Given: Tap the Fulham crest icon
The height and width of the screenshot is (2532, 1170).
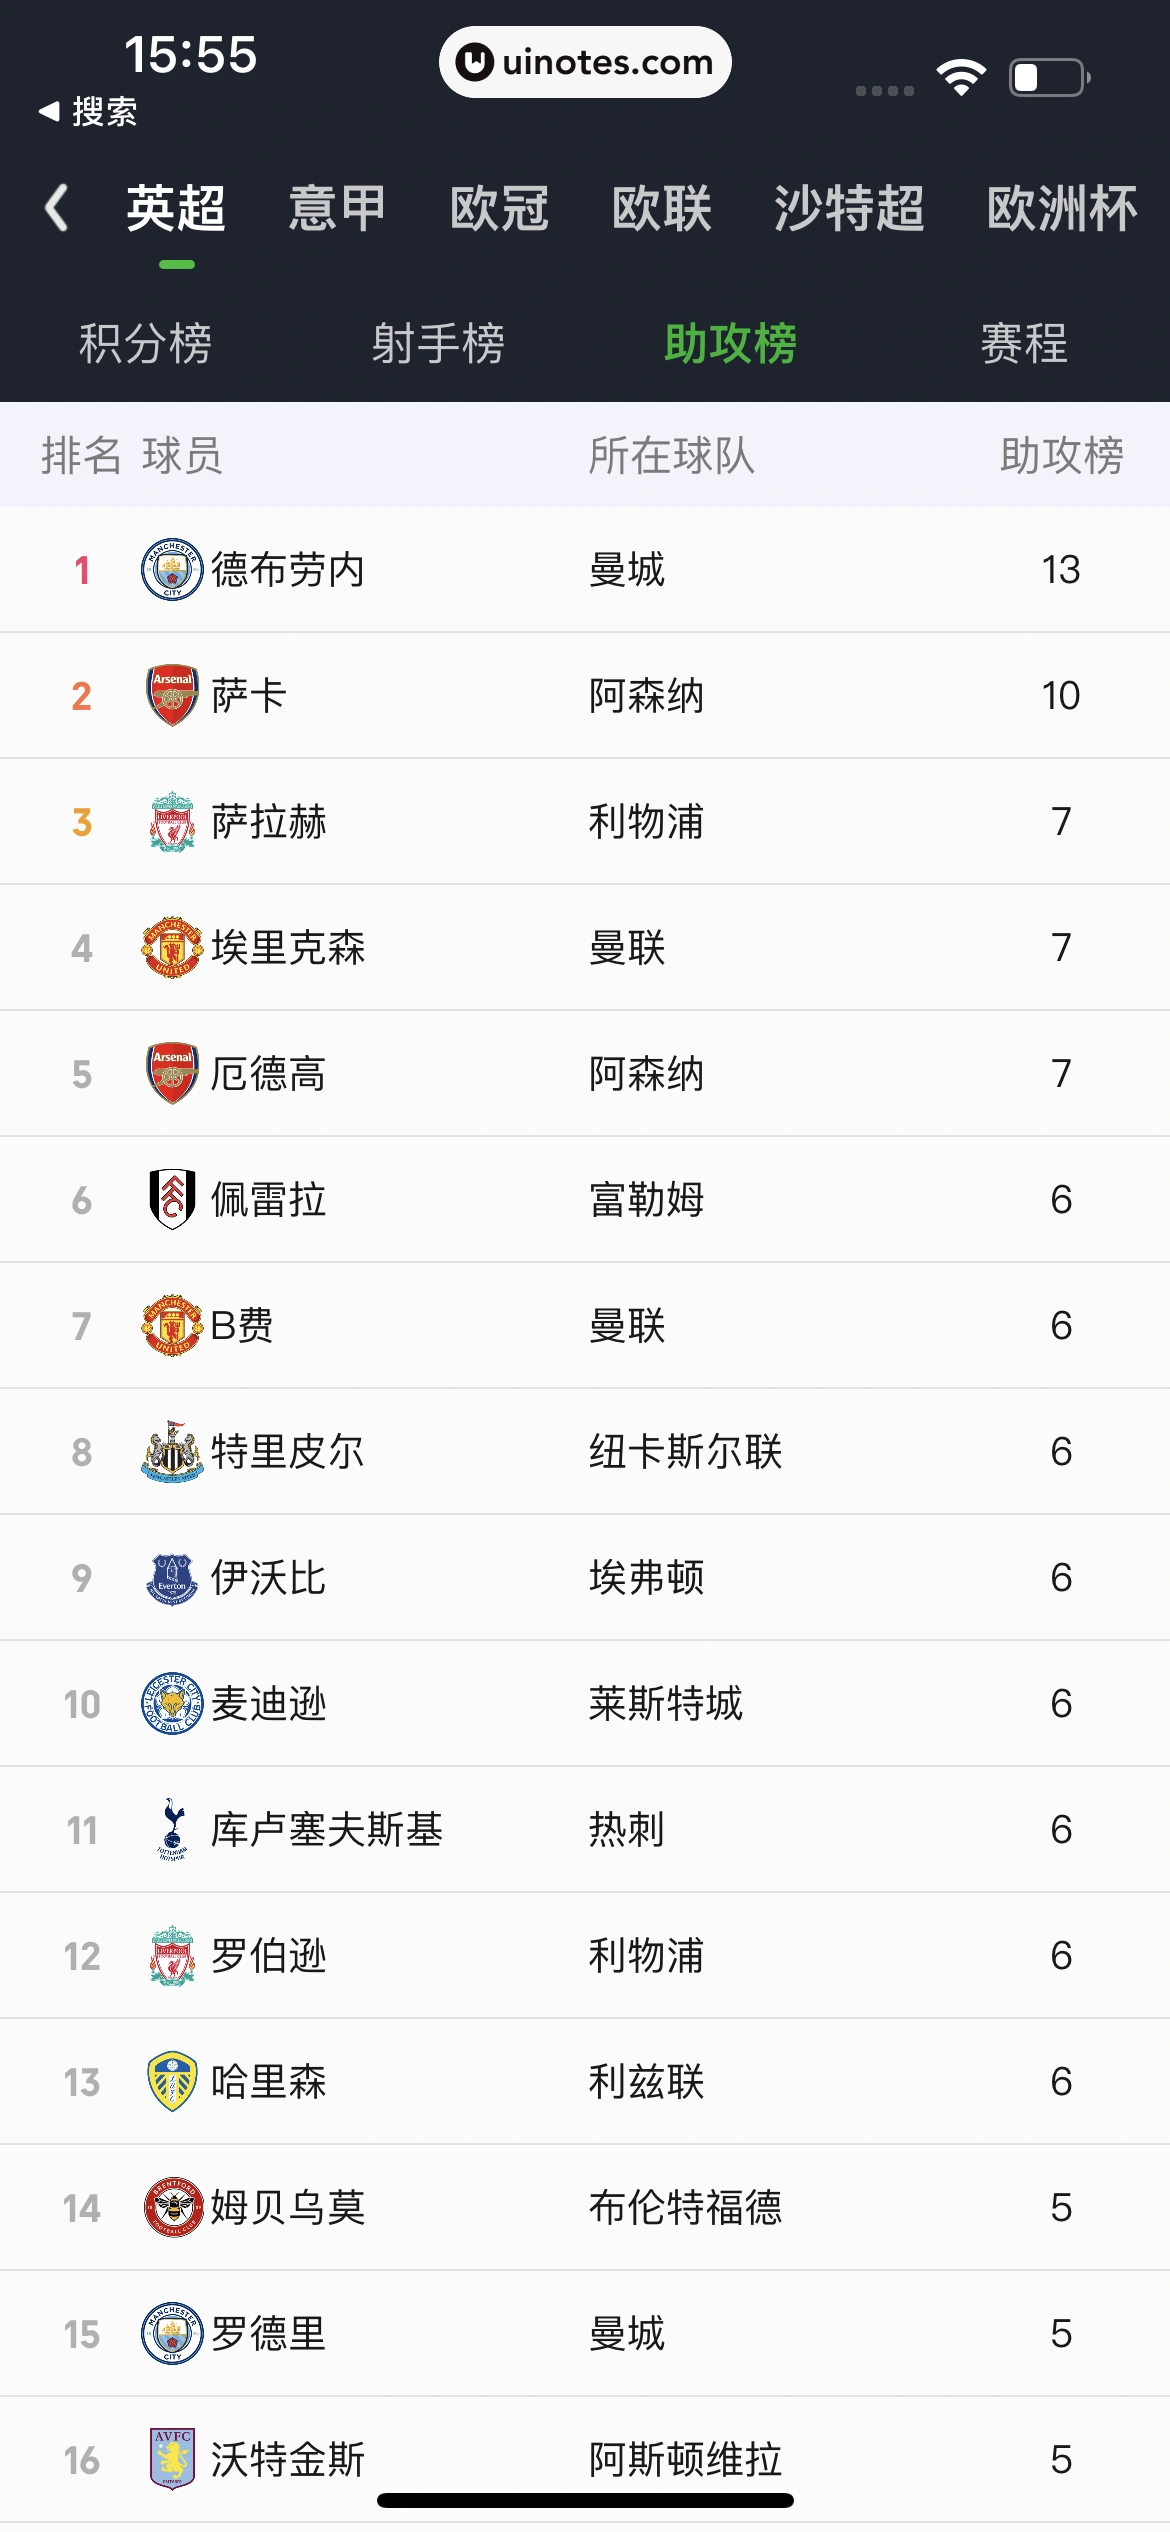Looking at the screenshot, I should point(172,1199).
